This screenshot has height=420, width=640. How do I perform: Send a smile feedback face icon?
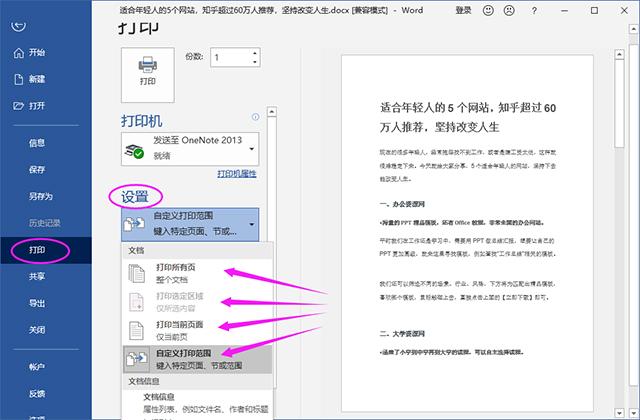coord(488,11)
